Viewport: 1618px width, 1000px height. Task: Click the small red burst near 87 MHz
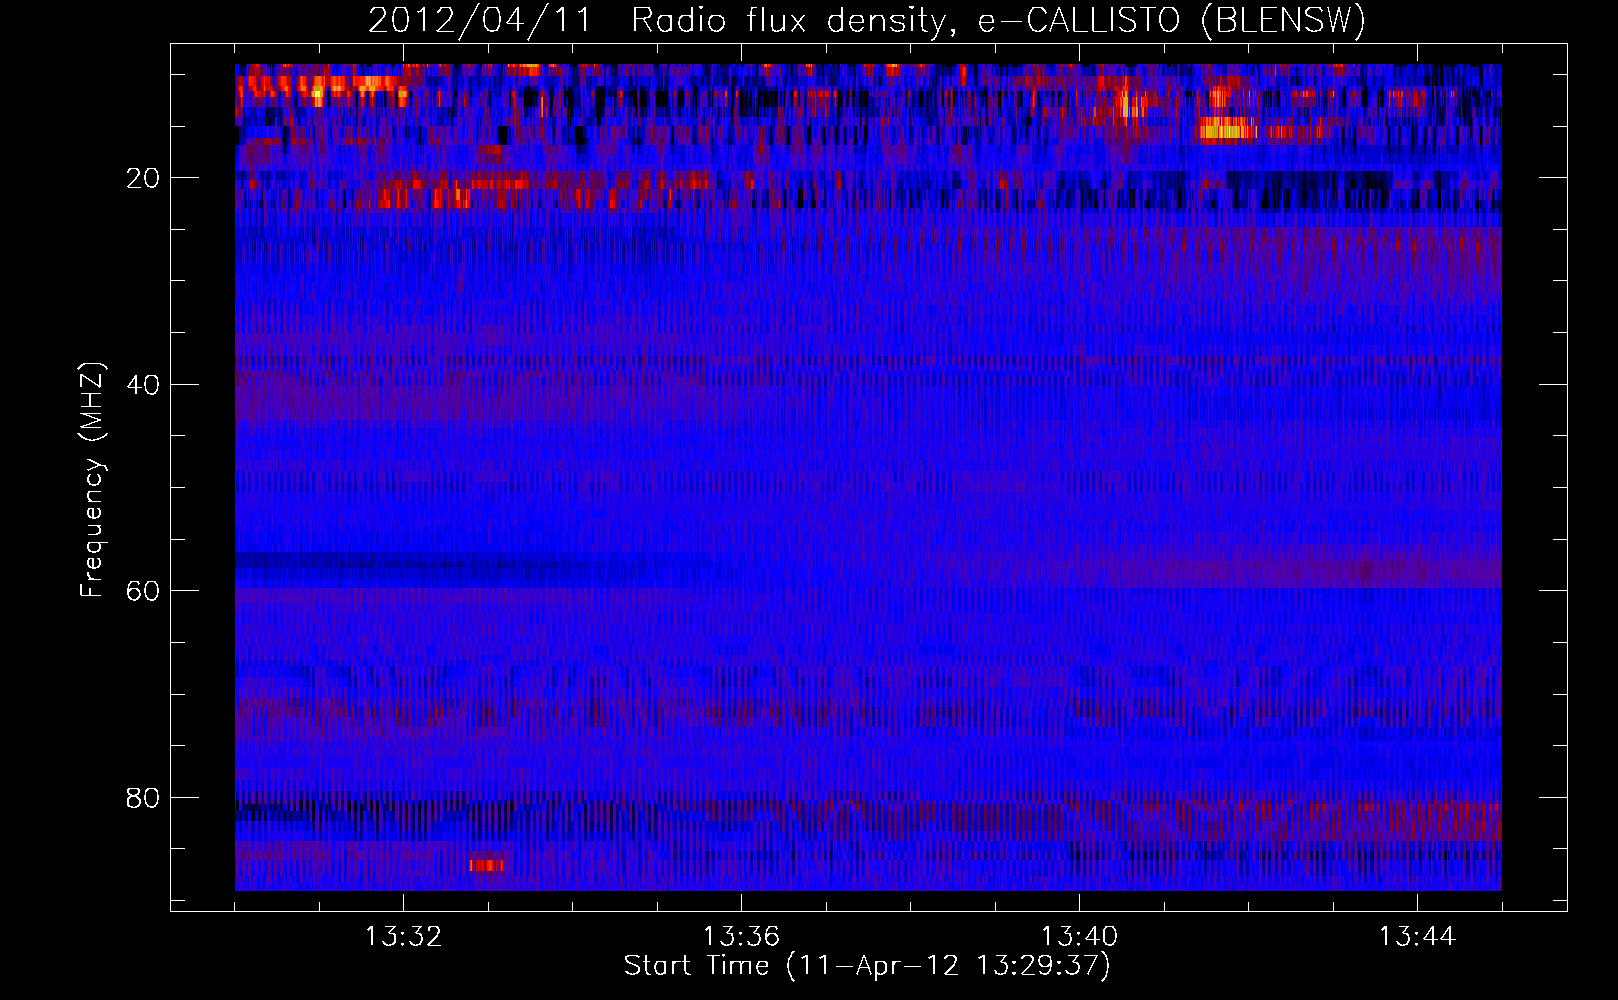pyautogui.click(x=486, y=865)
